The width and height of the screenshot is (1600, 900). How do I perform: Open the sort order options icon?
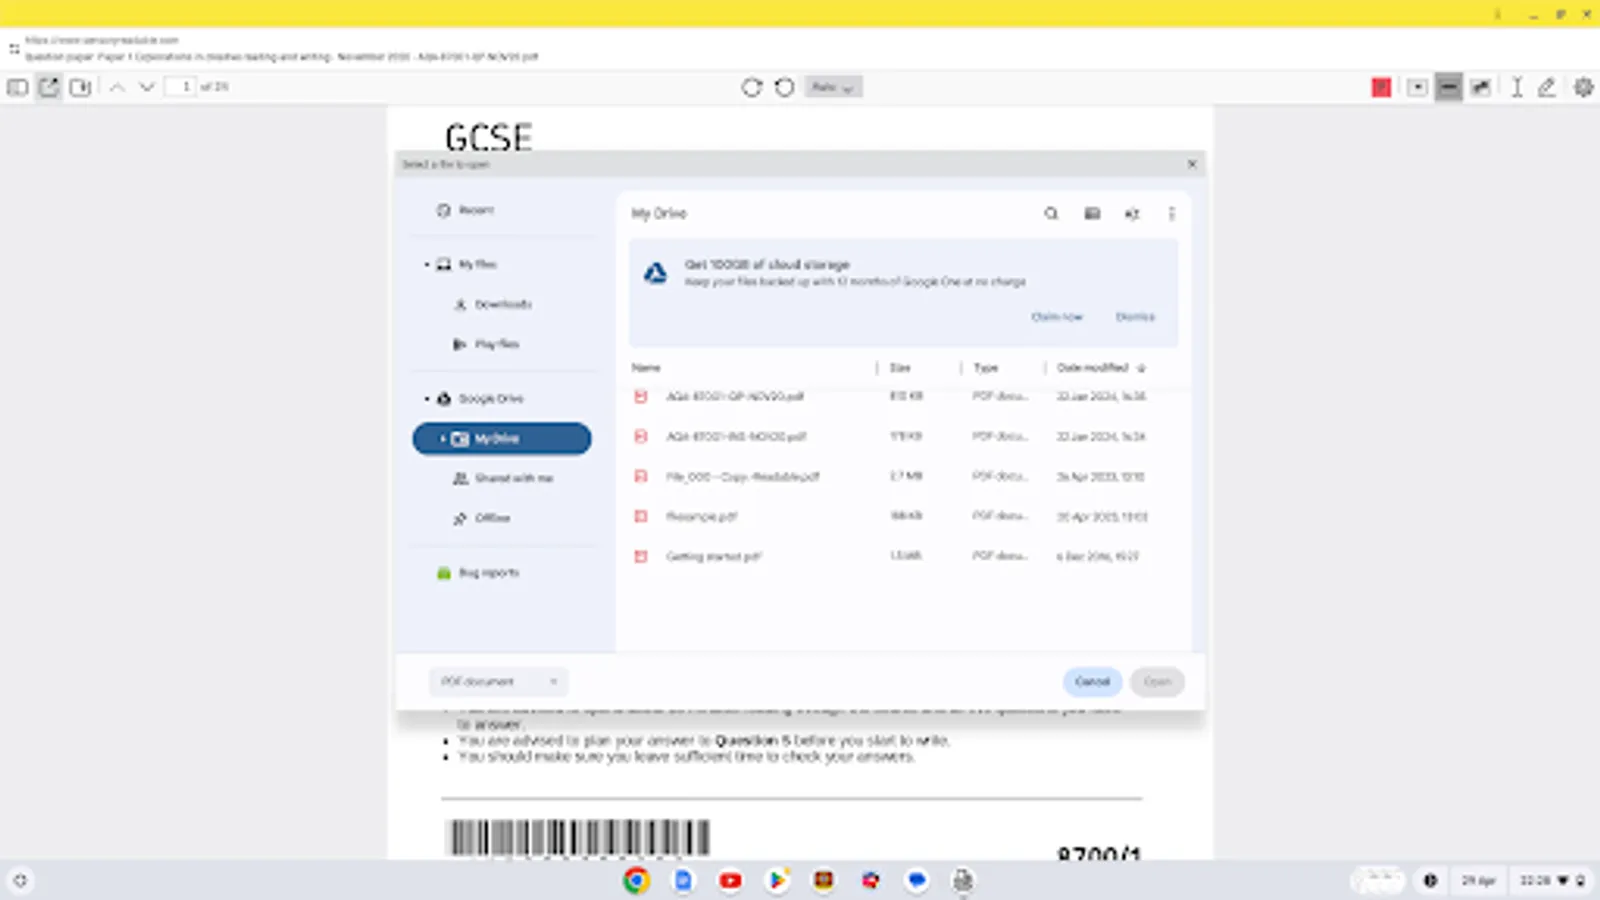click(x=1131, y=213)
